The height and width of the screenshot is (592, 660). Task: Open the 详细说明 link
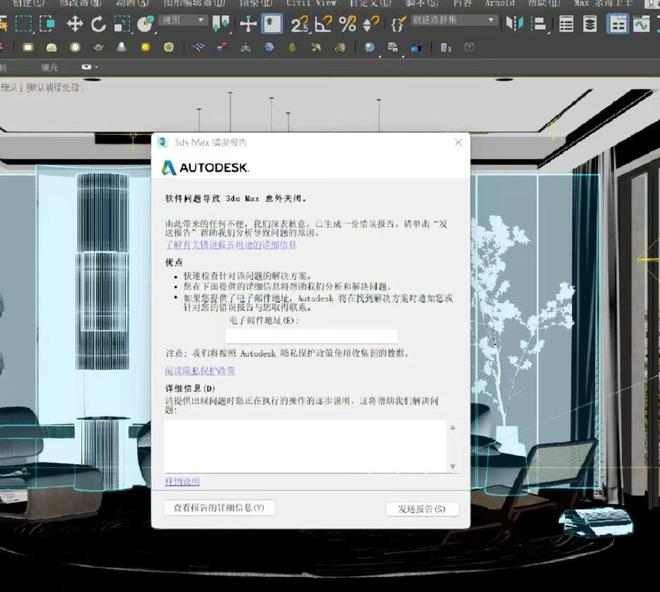coord(182,481)
